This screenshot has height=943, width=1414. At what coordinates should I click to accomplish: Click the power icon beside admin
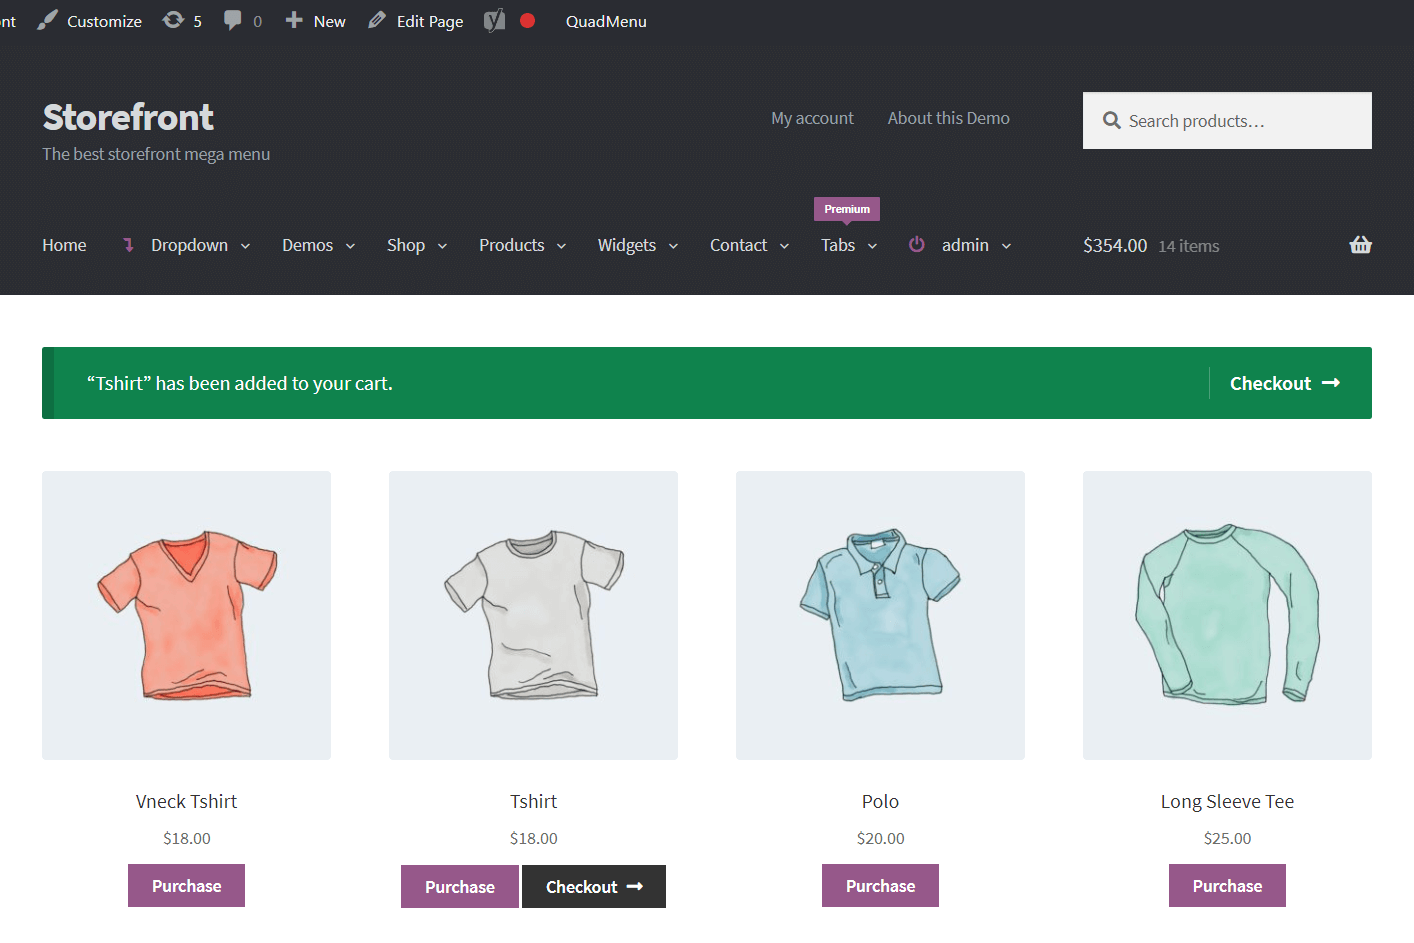(x=916, y=245)
